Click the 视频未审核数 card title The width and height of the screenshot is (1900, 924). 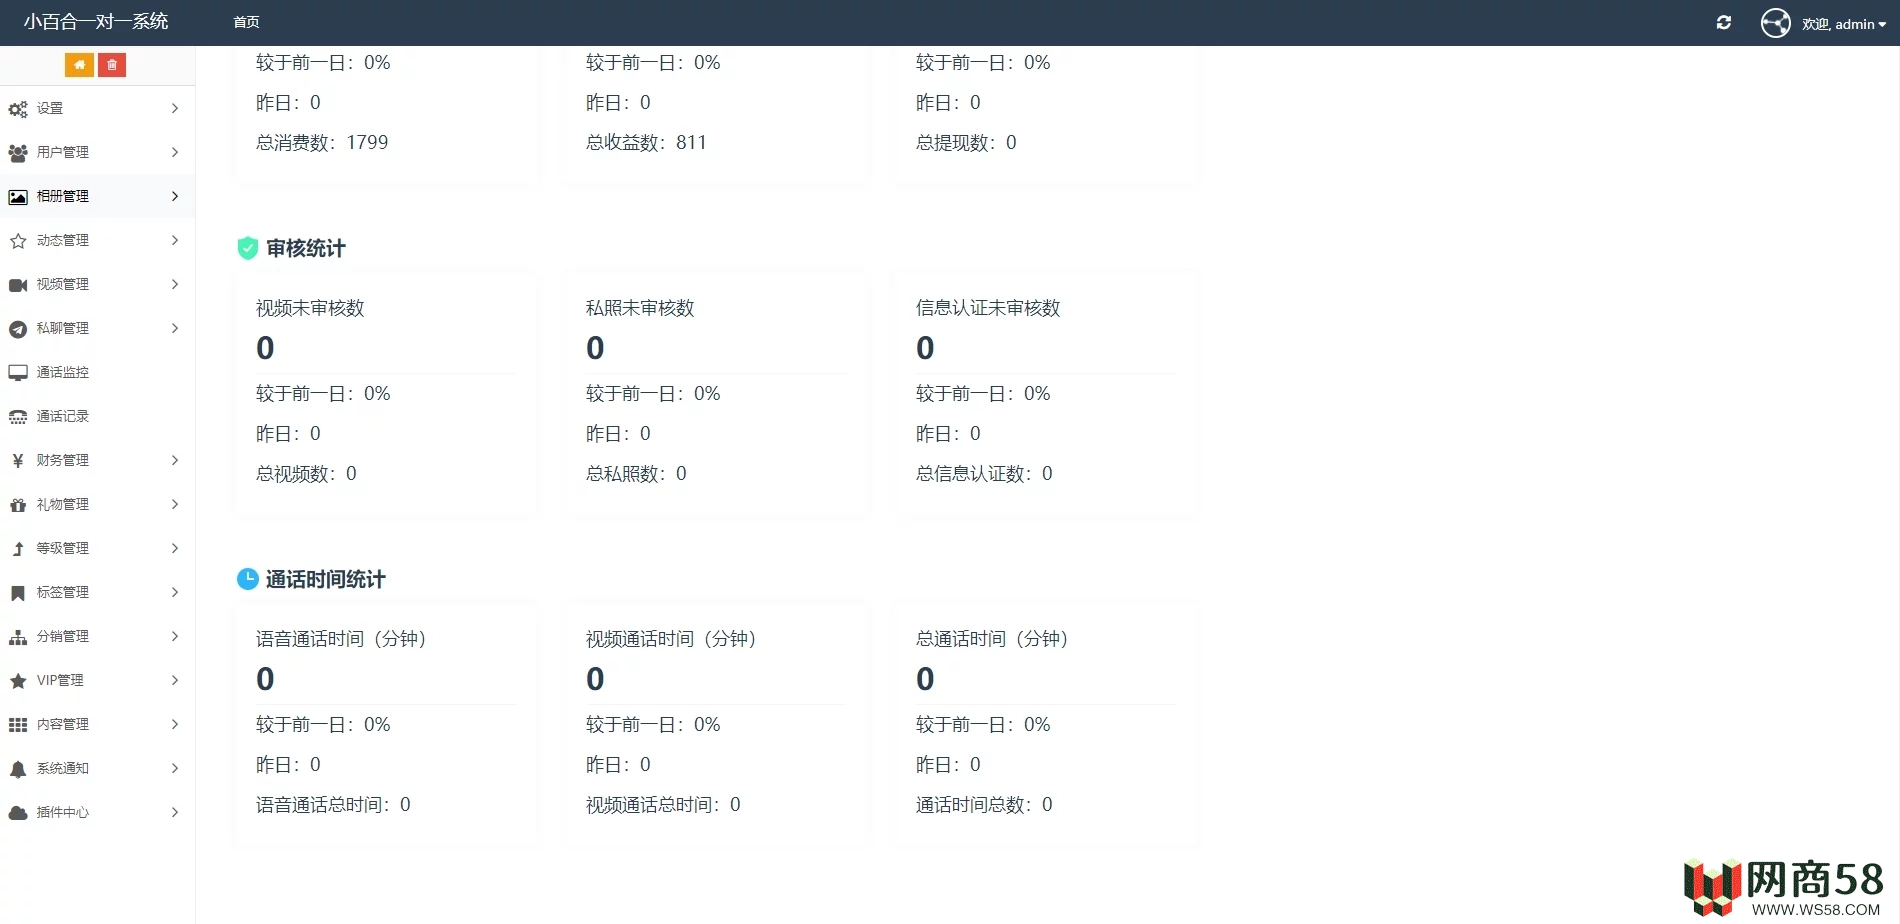[310, 308]
